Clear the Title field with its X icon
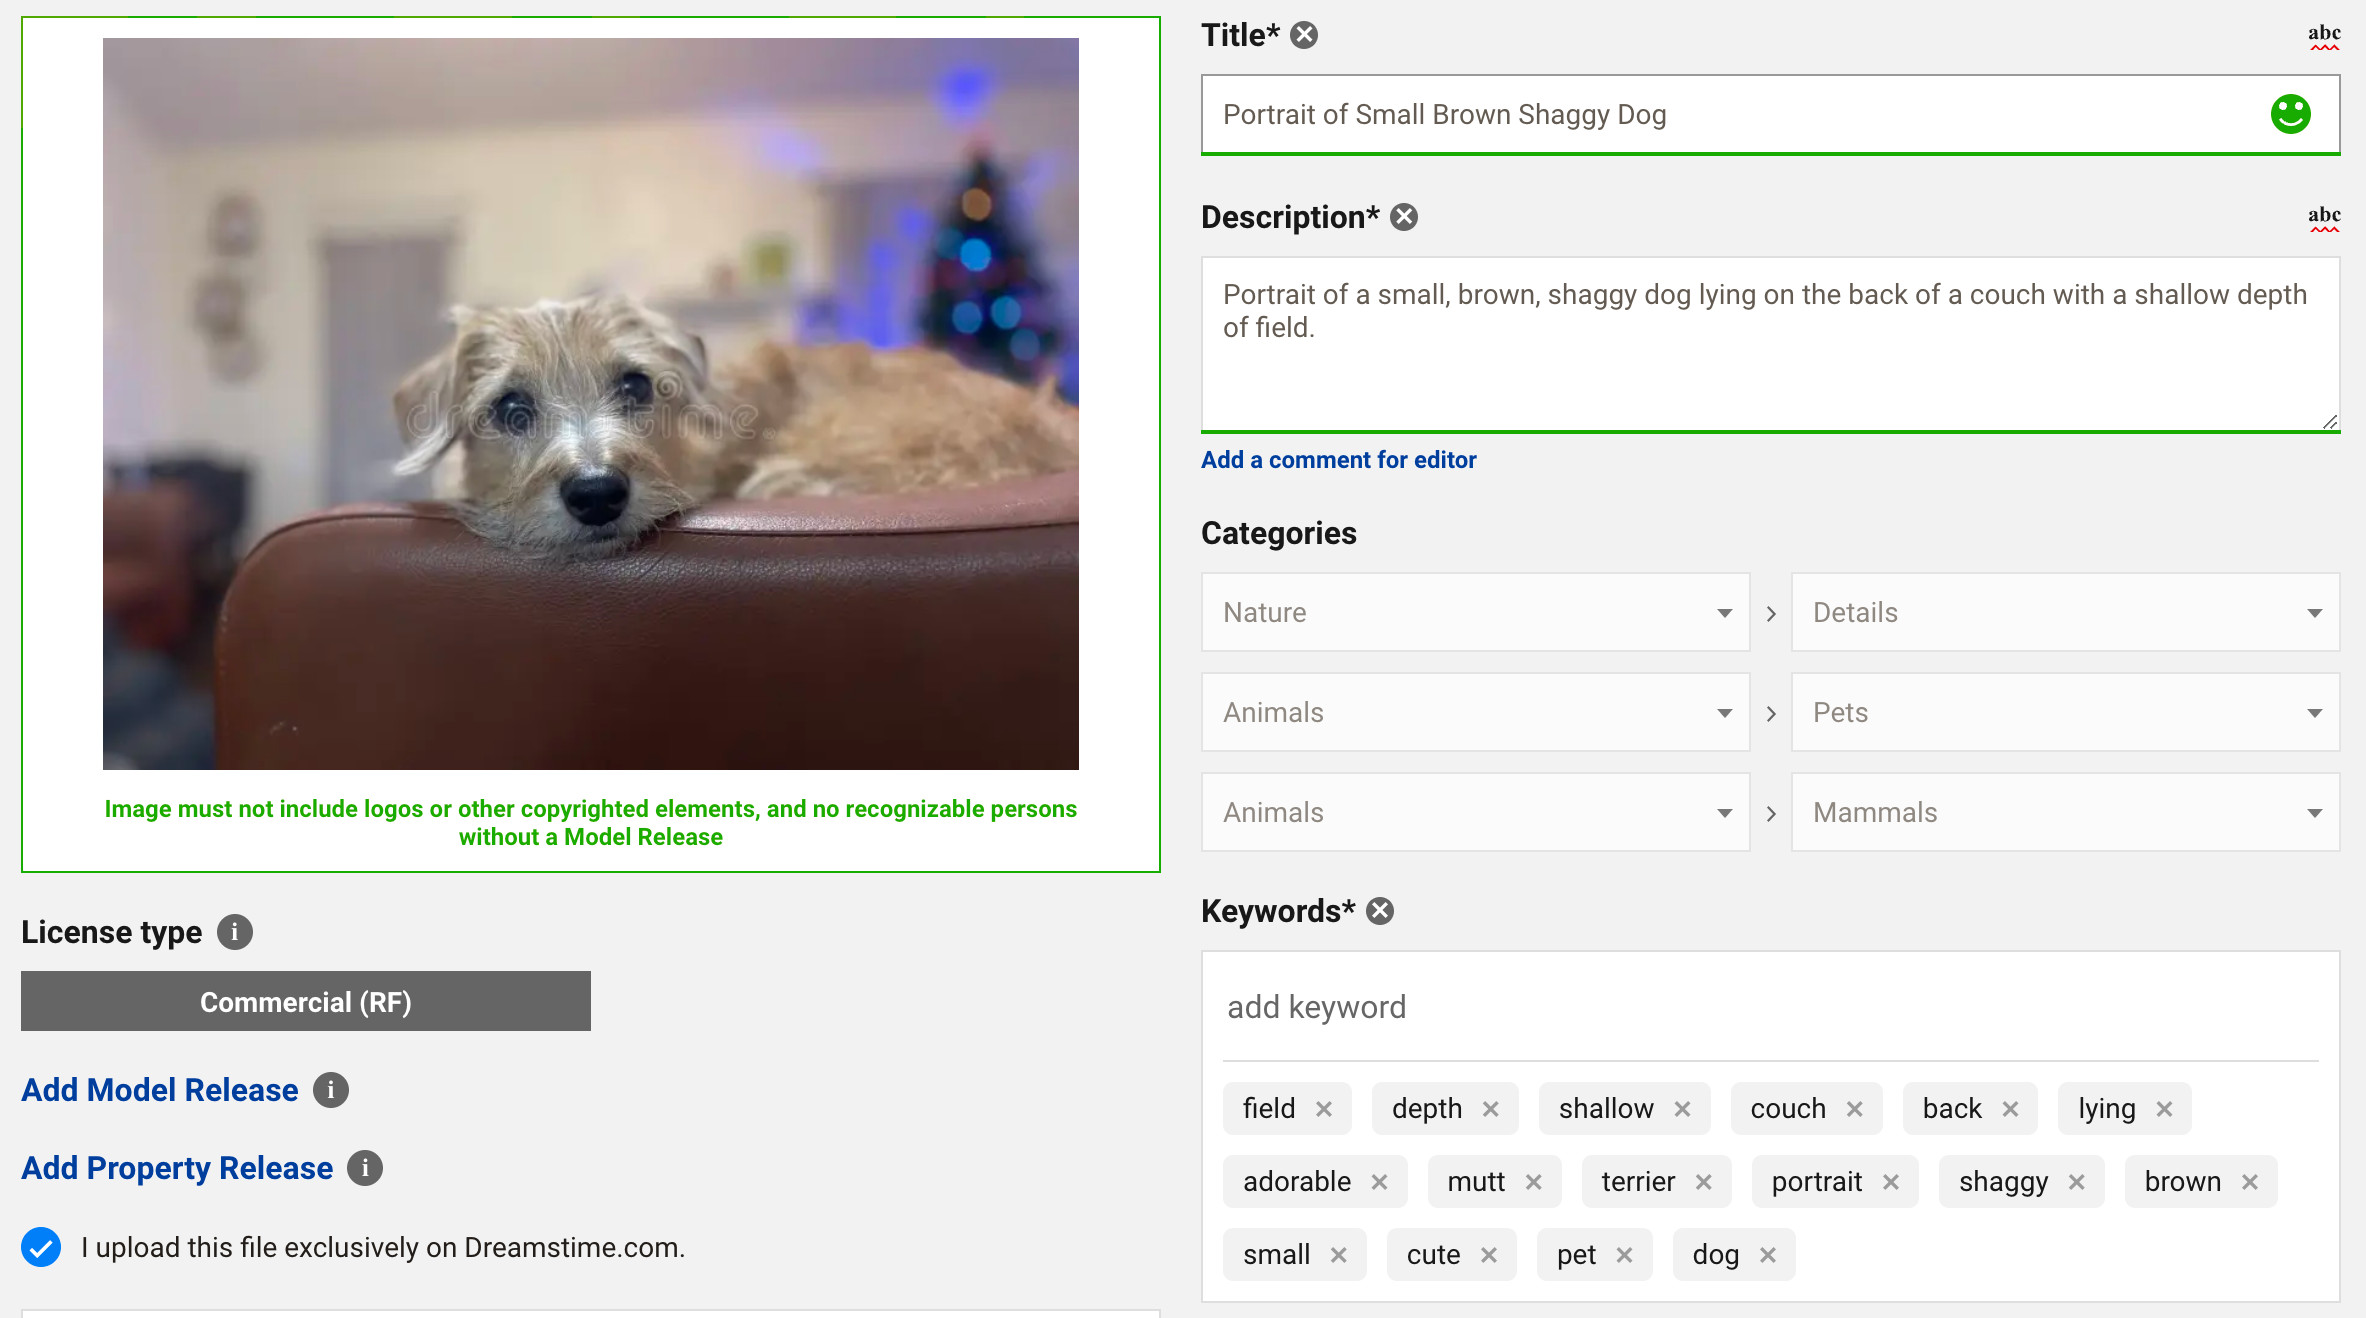The height and width of the screenshot is (1318, 2366). (1304, 35)
